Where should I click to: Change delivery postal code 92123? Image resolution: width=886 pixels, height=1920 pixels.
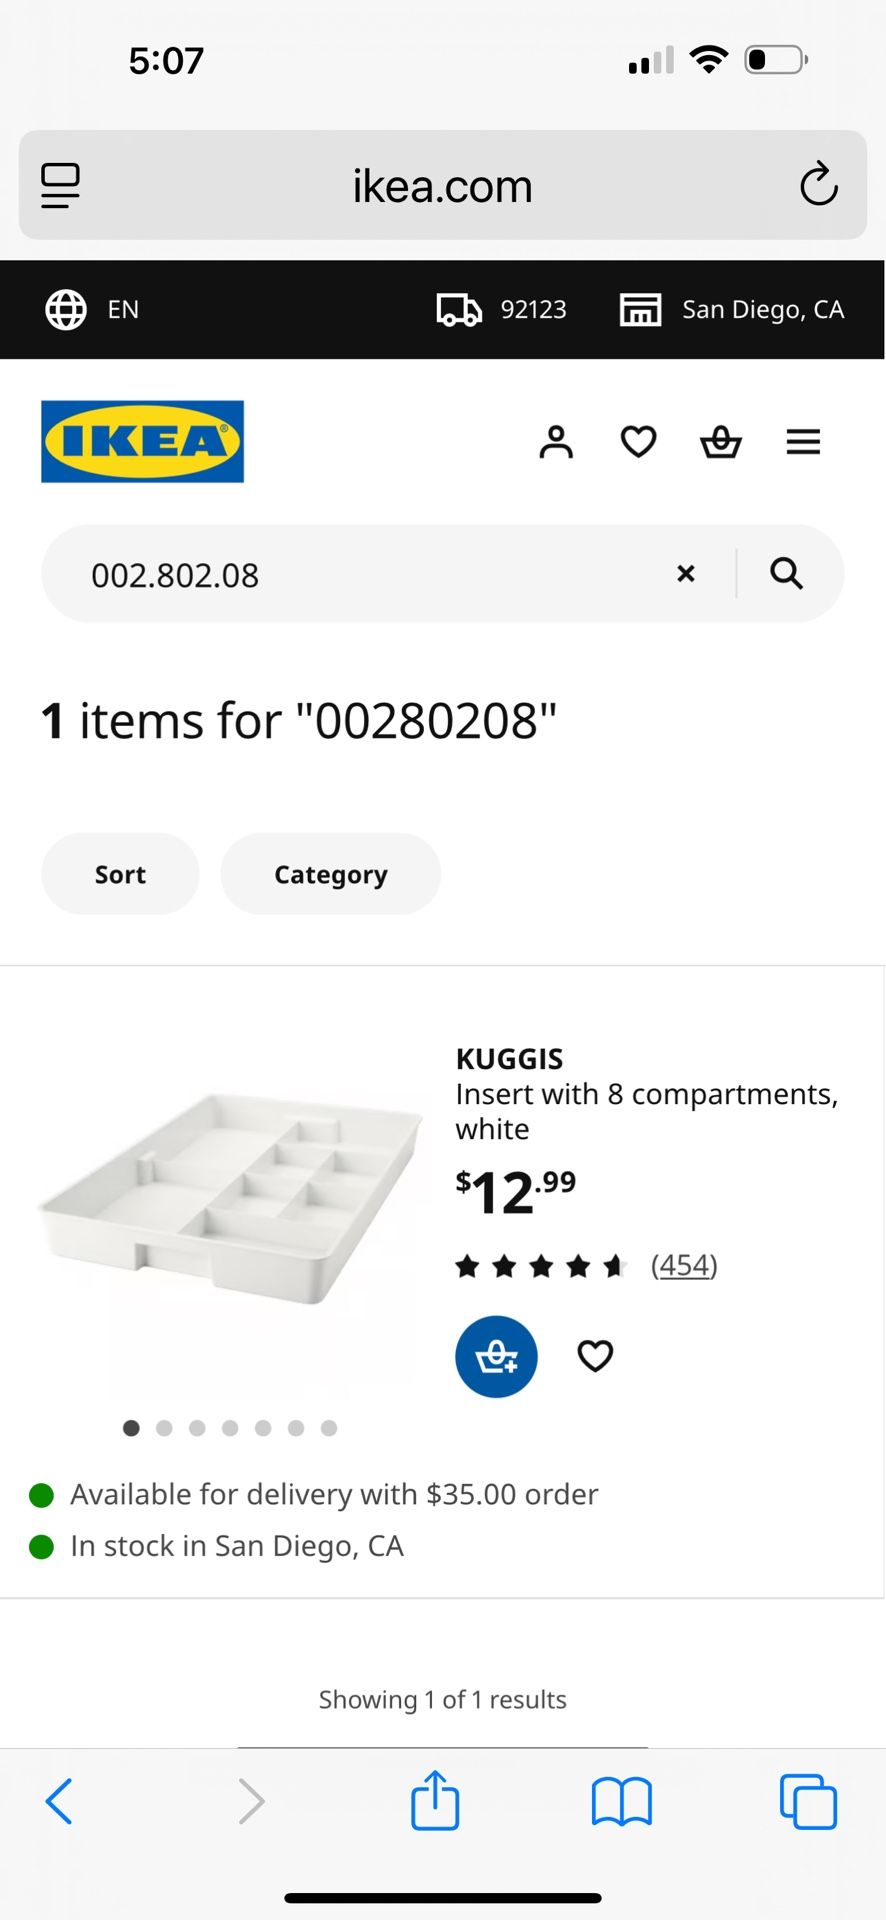tap(502, 309)
